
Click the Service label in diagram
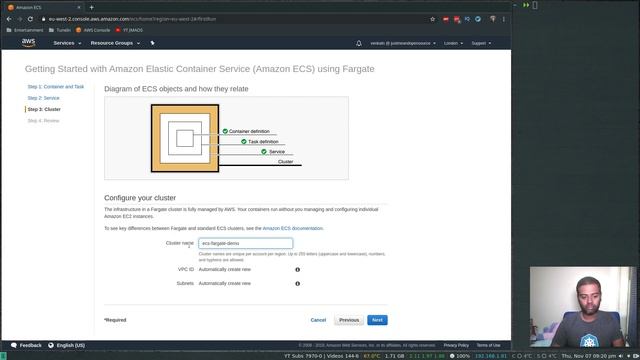coord(277,151)
